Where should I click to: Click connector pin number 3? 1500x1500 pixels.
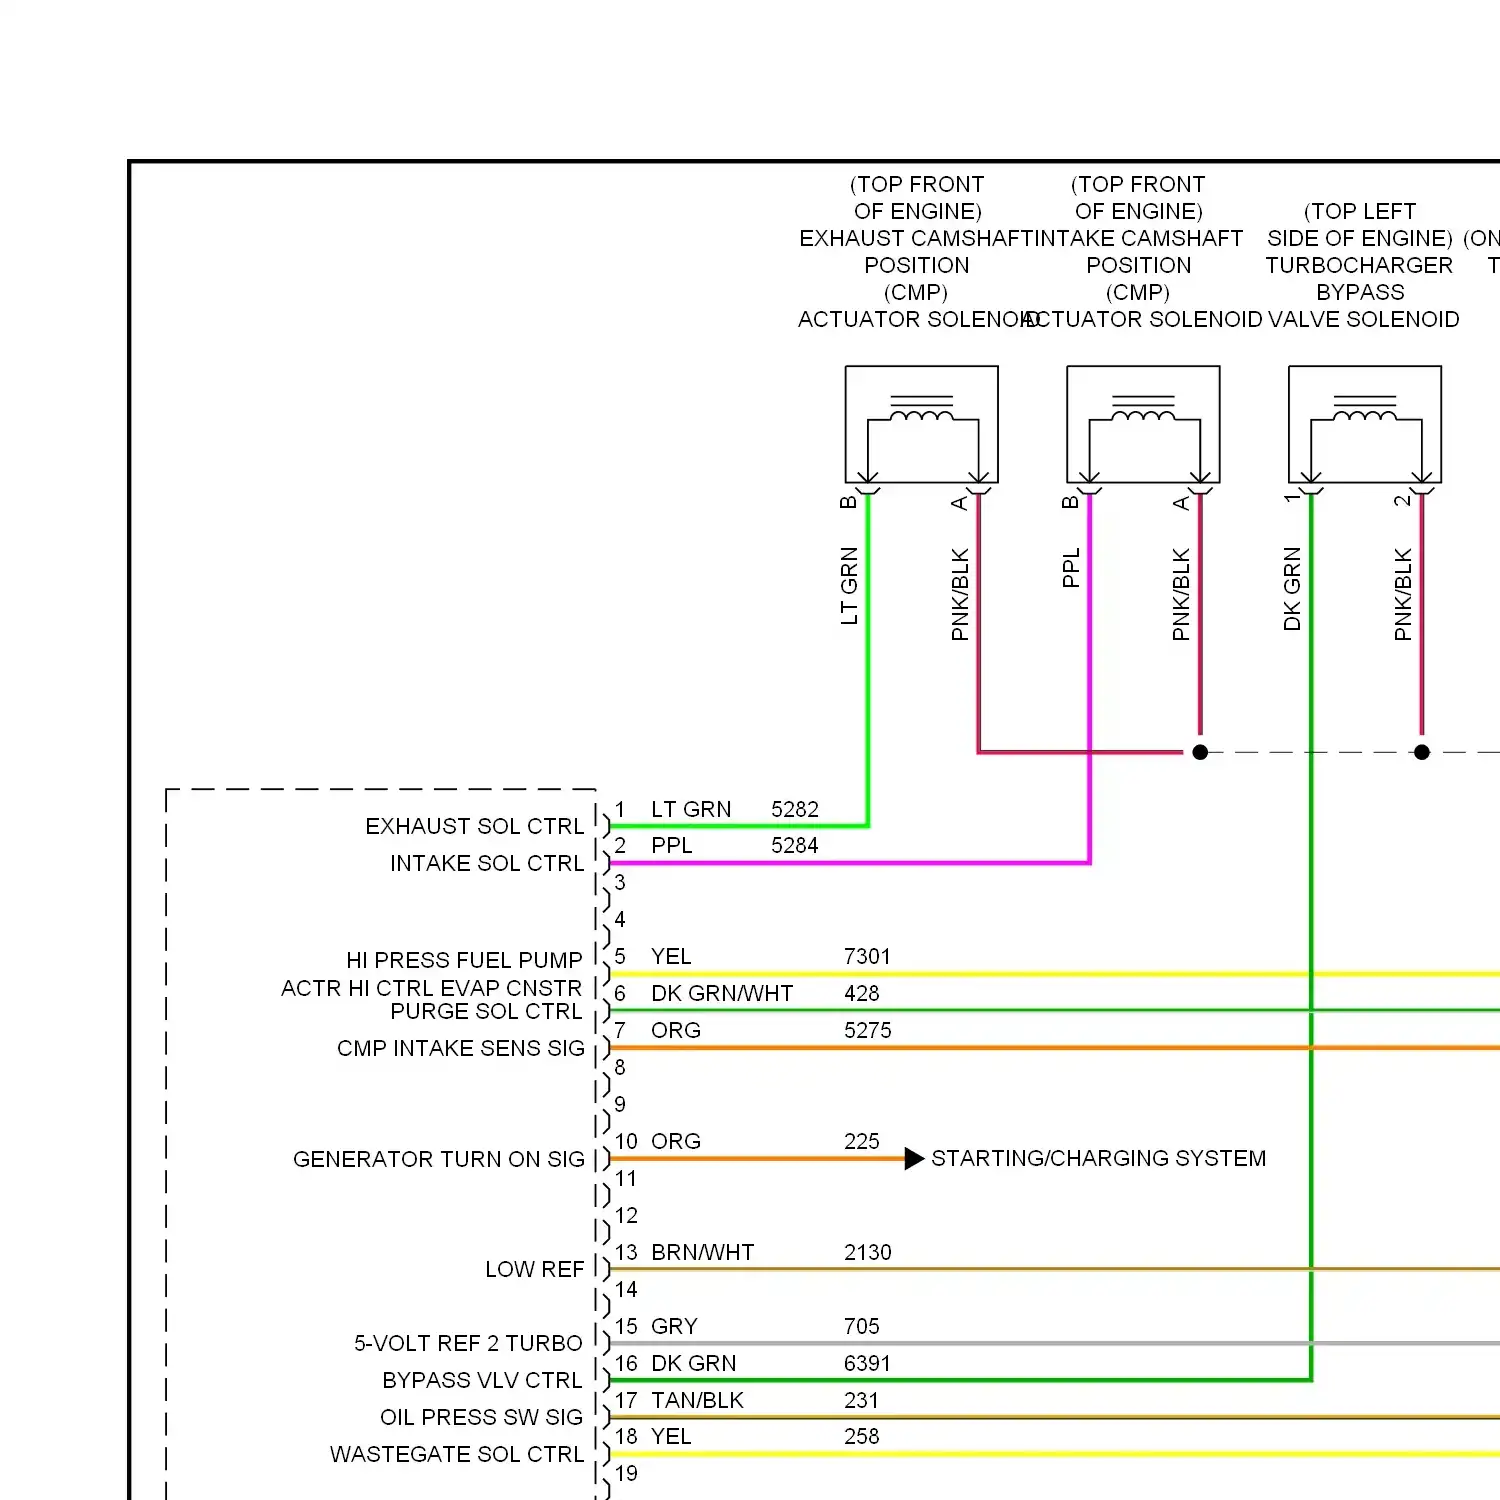pos(620,882)
